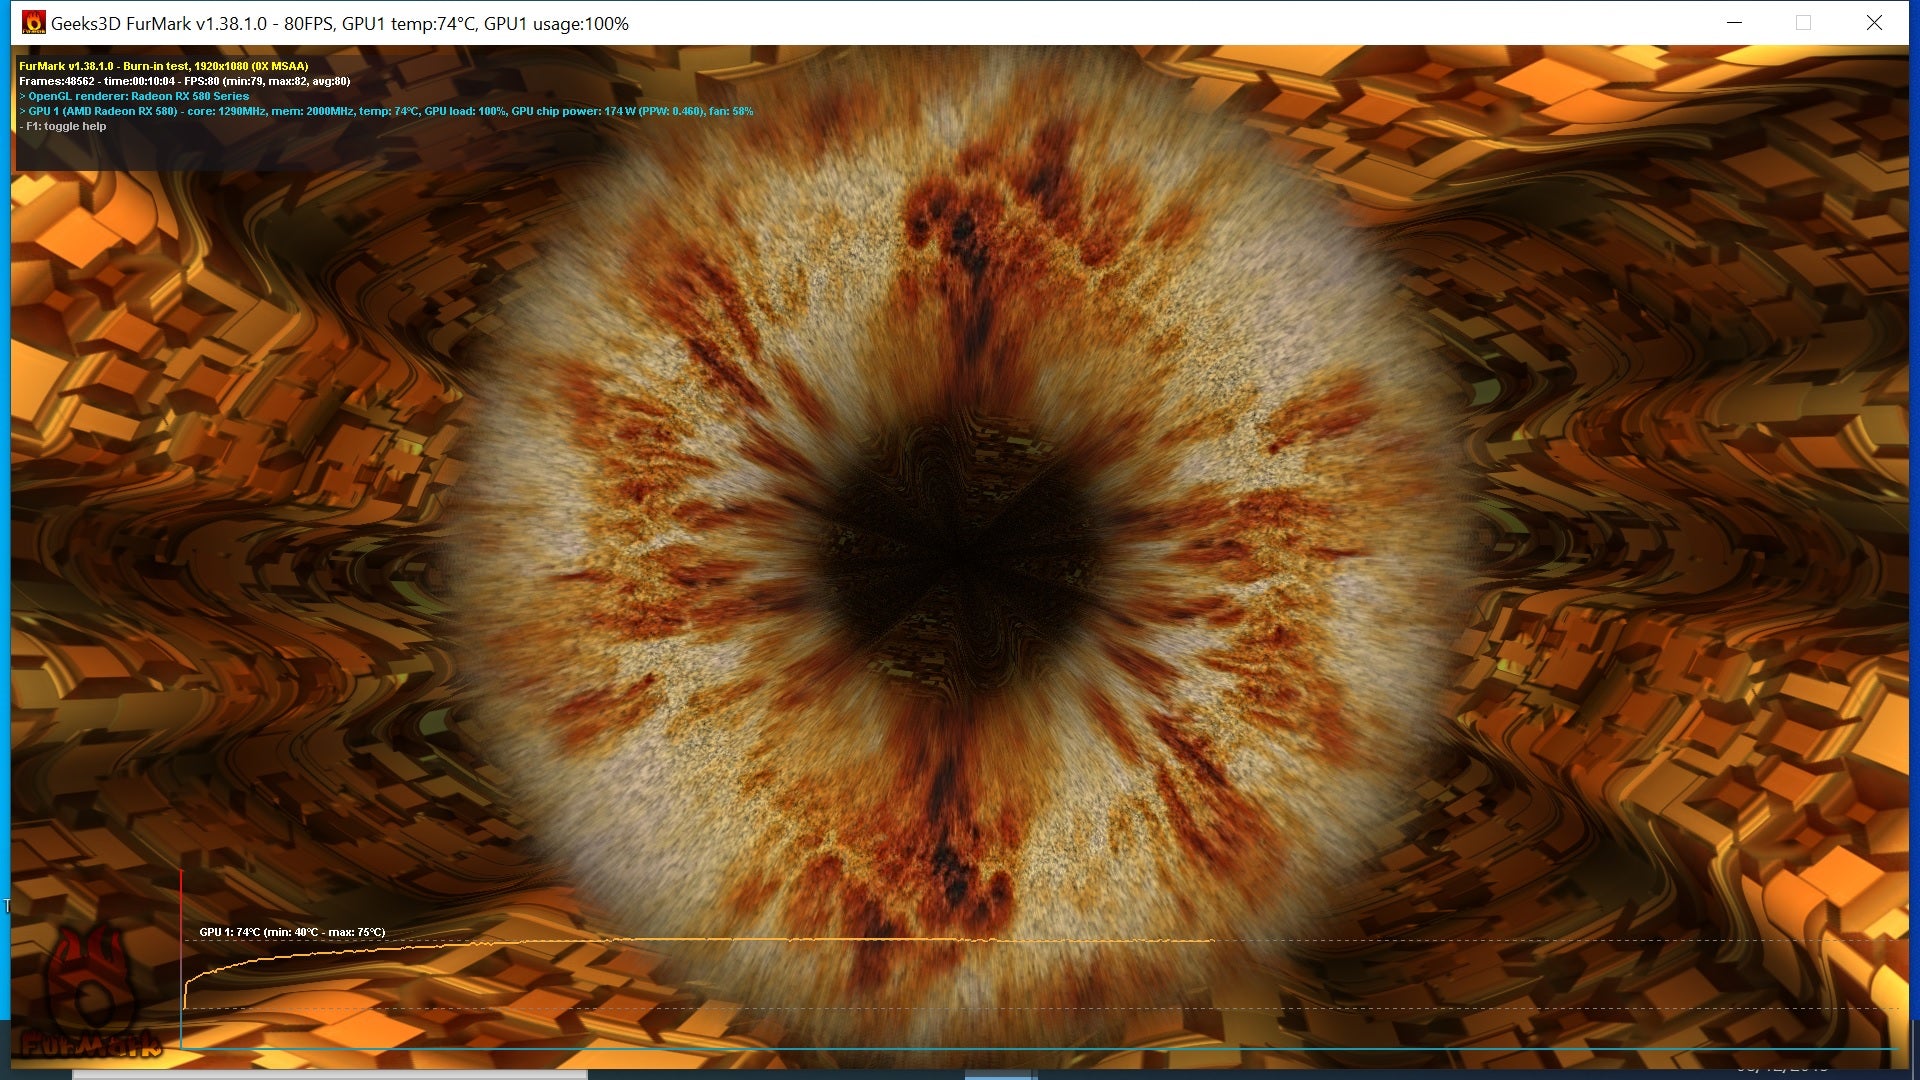Click the greyed-out maximize window button

[1803, 22]
